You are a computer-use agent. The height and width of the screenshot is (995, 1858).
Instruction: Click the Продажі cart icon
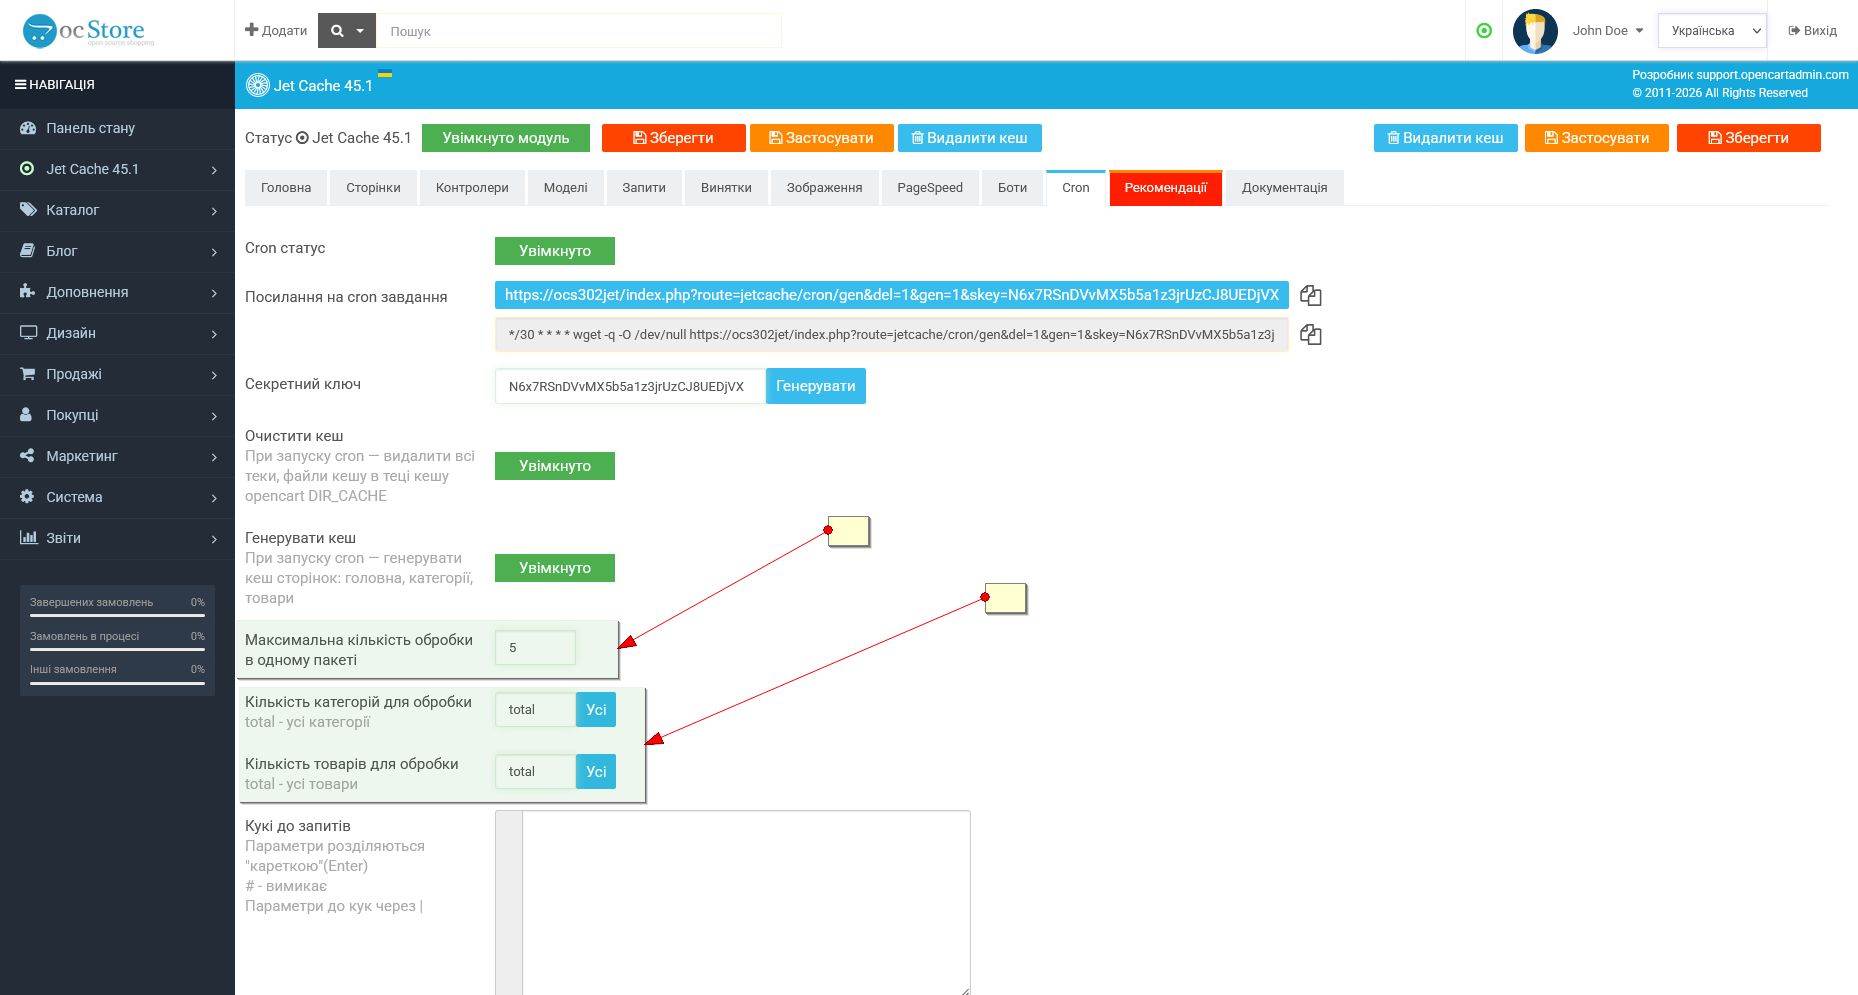(x=27, y=374)
